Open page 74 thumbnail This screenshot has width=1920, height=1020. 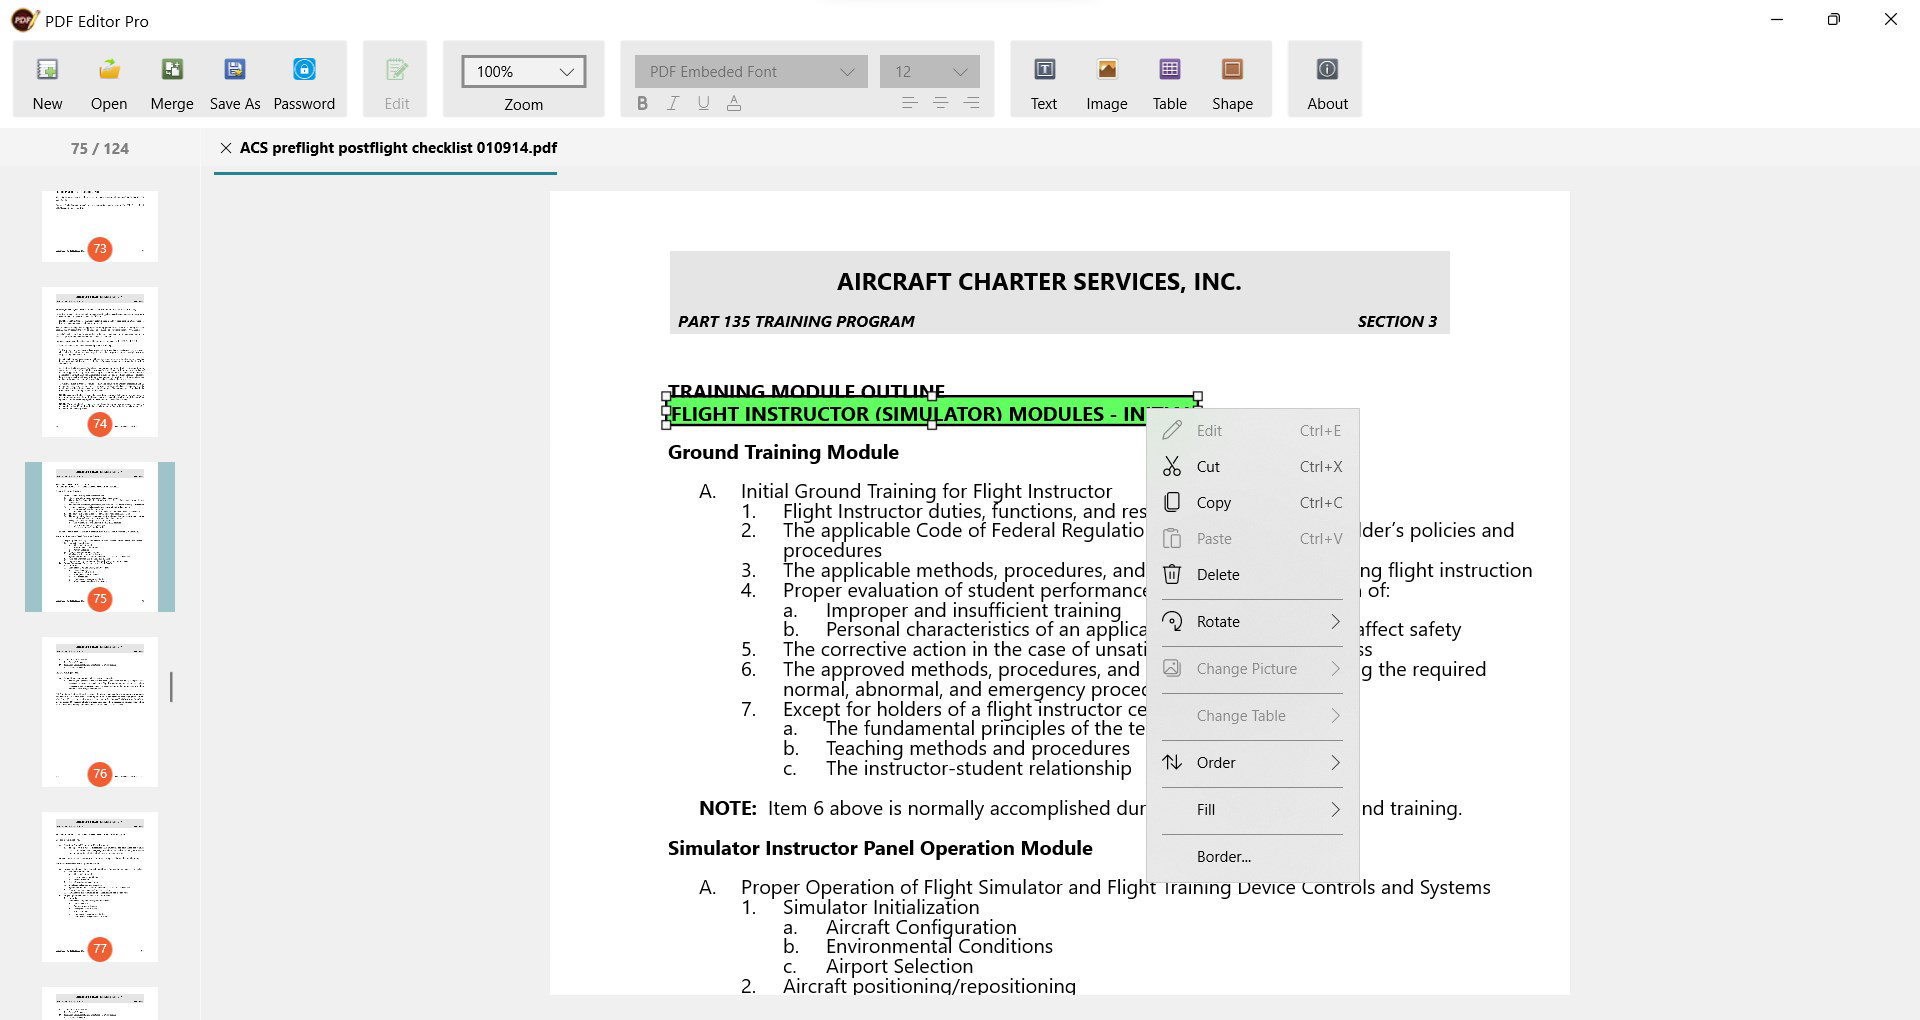(100, 362)
